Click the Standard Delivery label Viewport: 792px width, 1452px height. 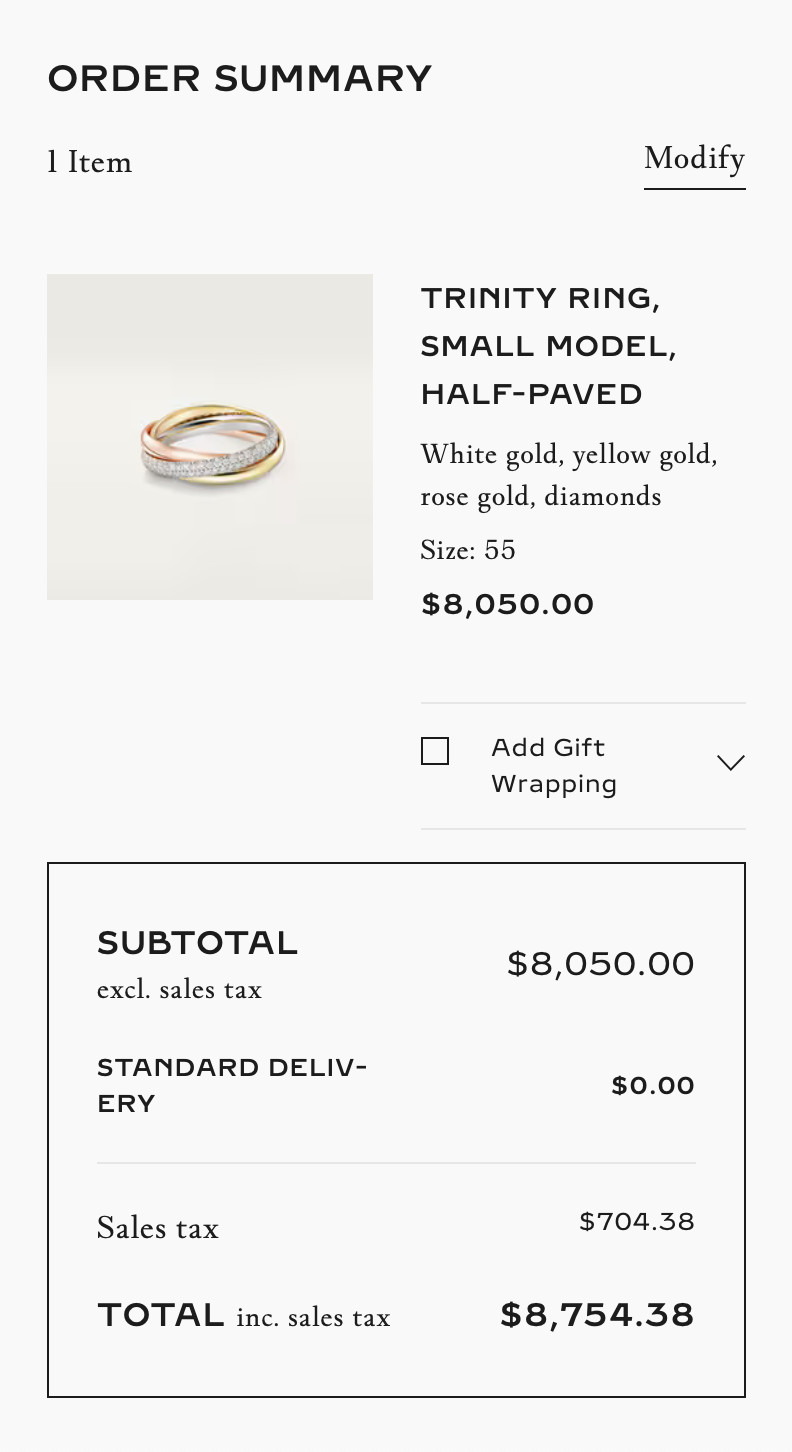click(x=232, y=1085)
